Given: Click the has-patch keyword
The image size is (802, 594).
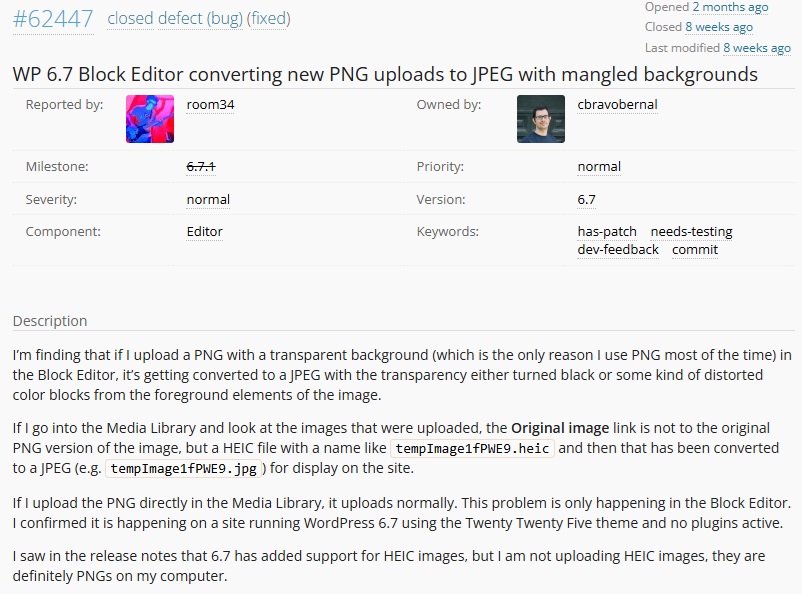Looking at the screenshot, I should point(607,231).
